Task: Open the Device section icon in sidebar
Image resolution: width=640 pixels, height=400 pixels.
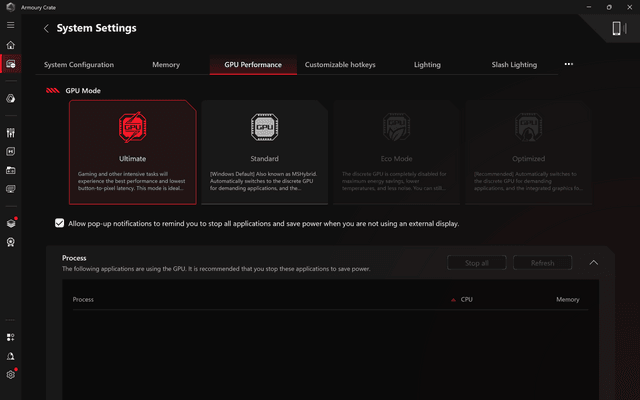Action: tap(11, 64)
